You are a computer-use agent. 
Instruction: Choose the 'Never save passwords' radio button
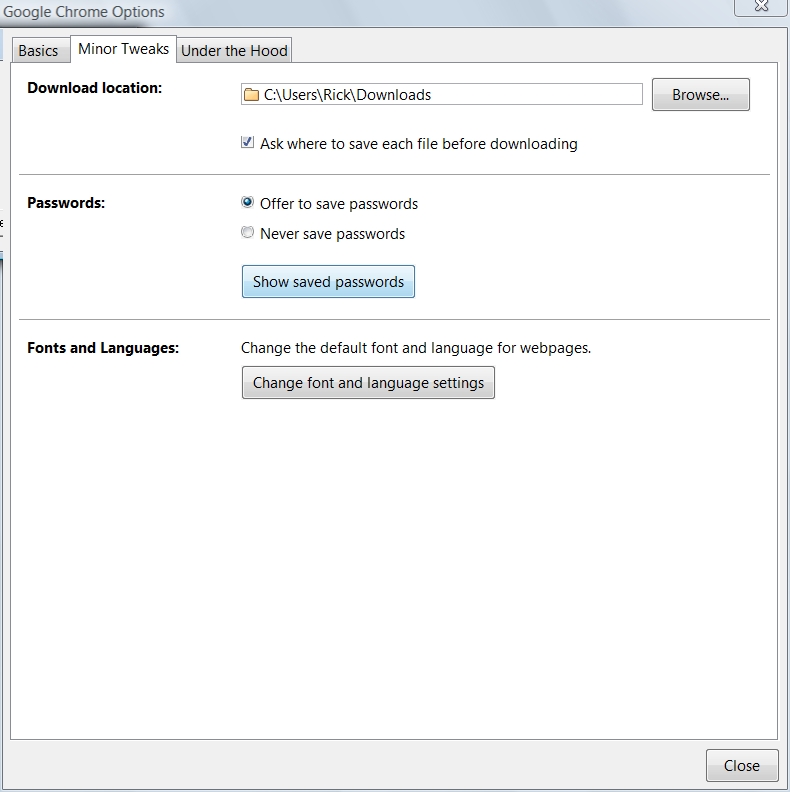[x=248, y=233]
